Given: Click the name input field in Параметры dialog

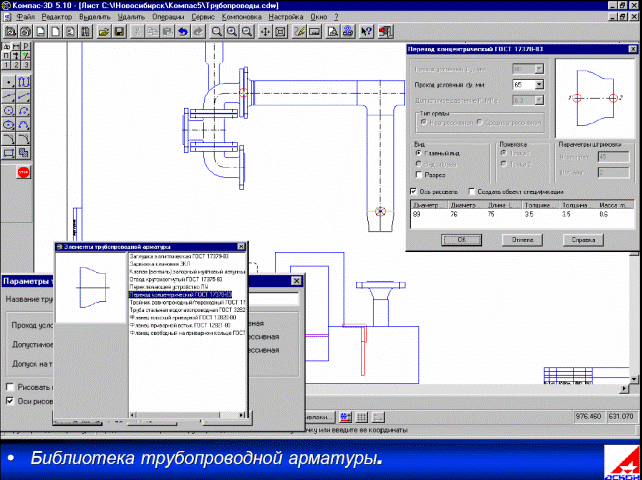Looking at the screenshot, I should [x=275, y=299].
